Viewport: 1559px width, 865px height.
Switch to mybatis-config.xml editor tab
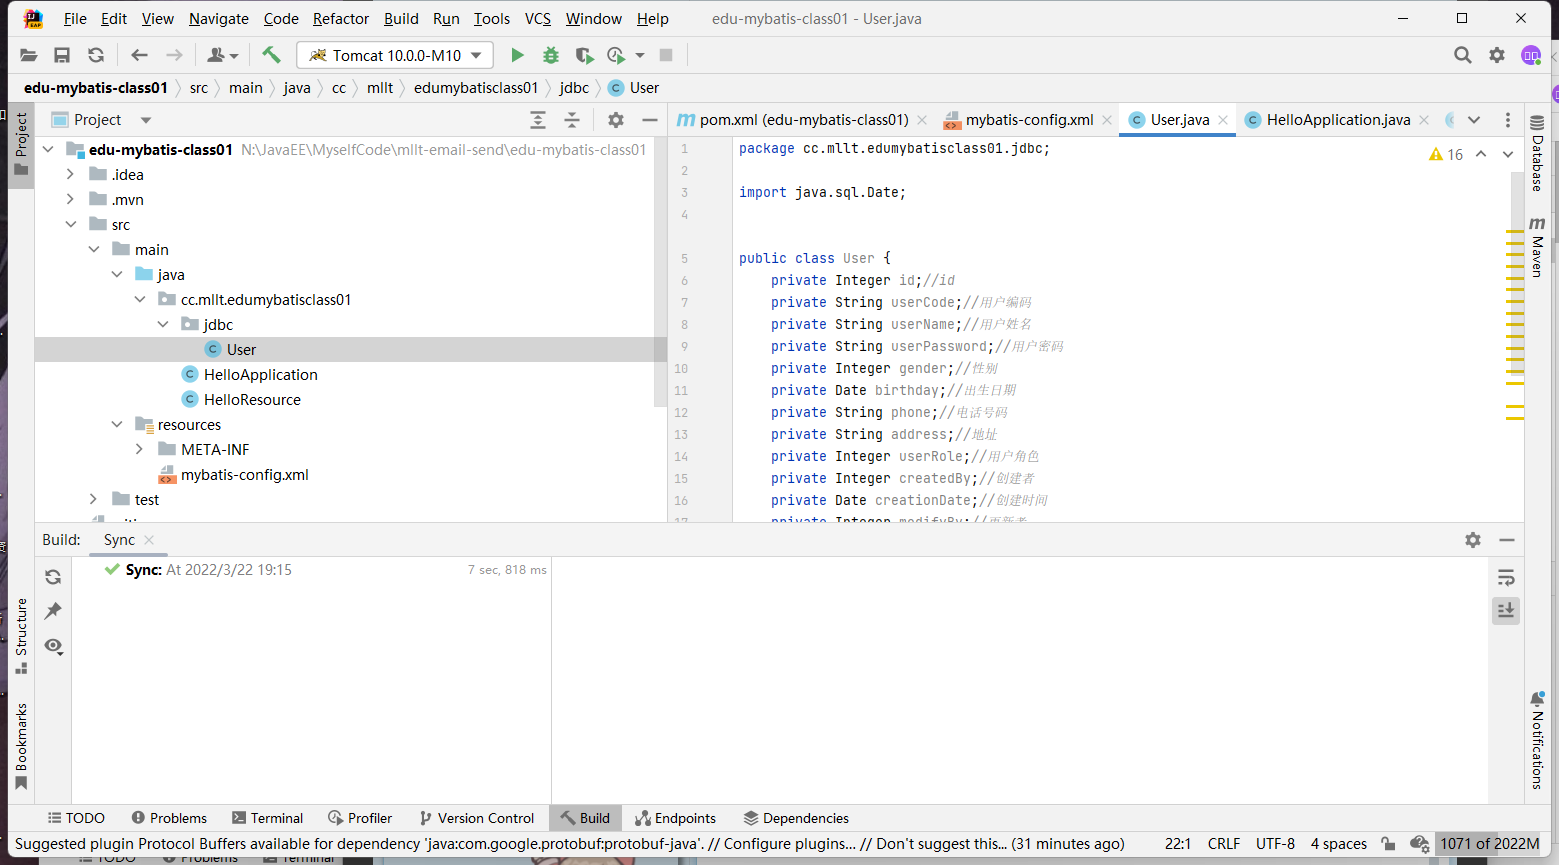coord(1029,120)
